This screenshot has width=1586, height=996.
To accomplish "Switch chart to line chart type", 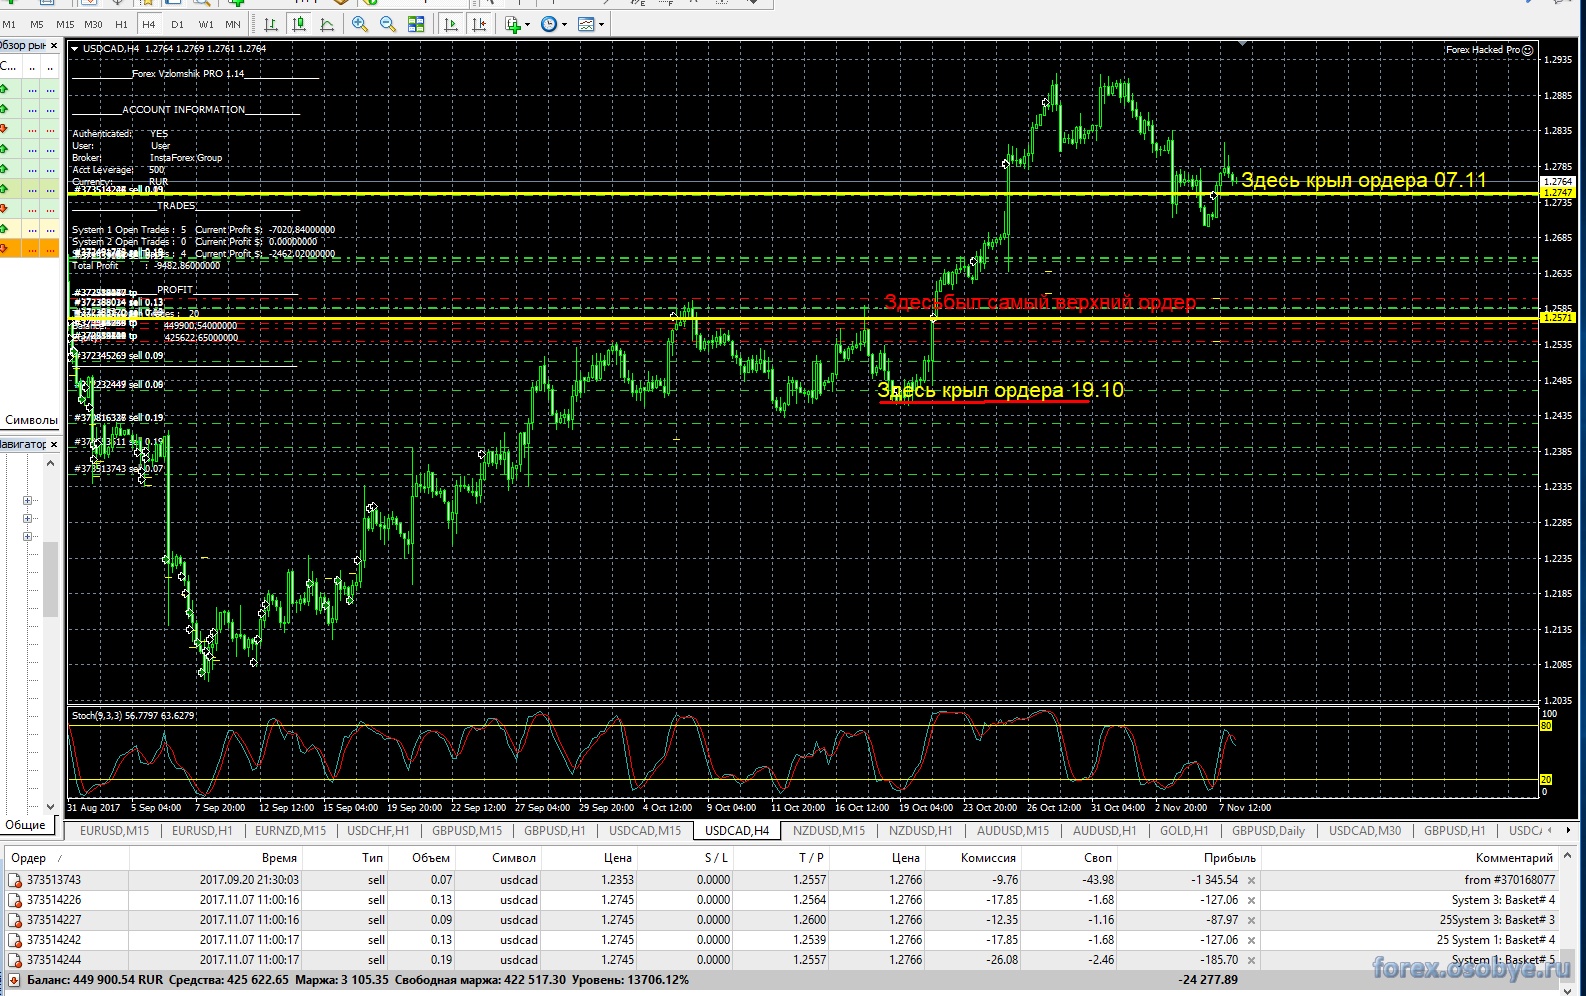I will tap(327, 24).
